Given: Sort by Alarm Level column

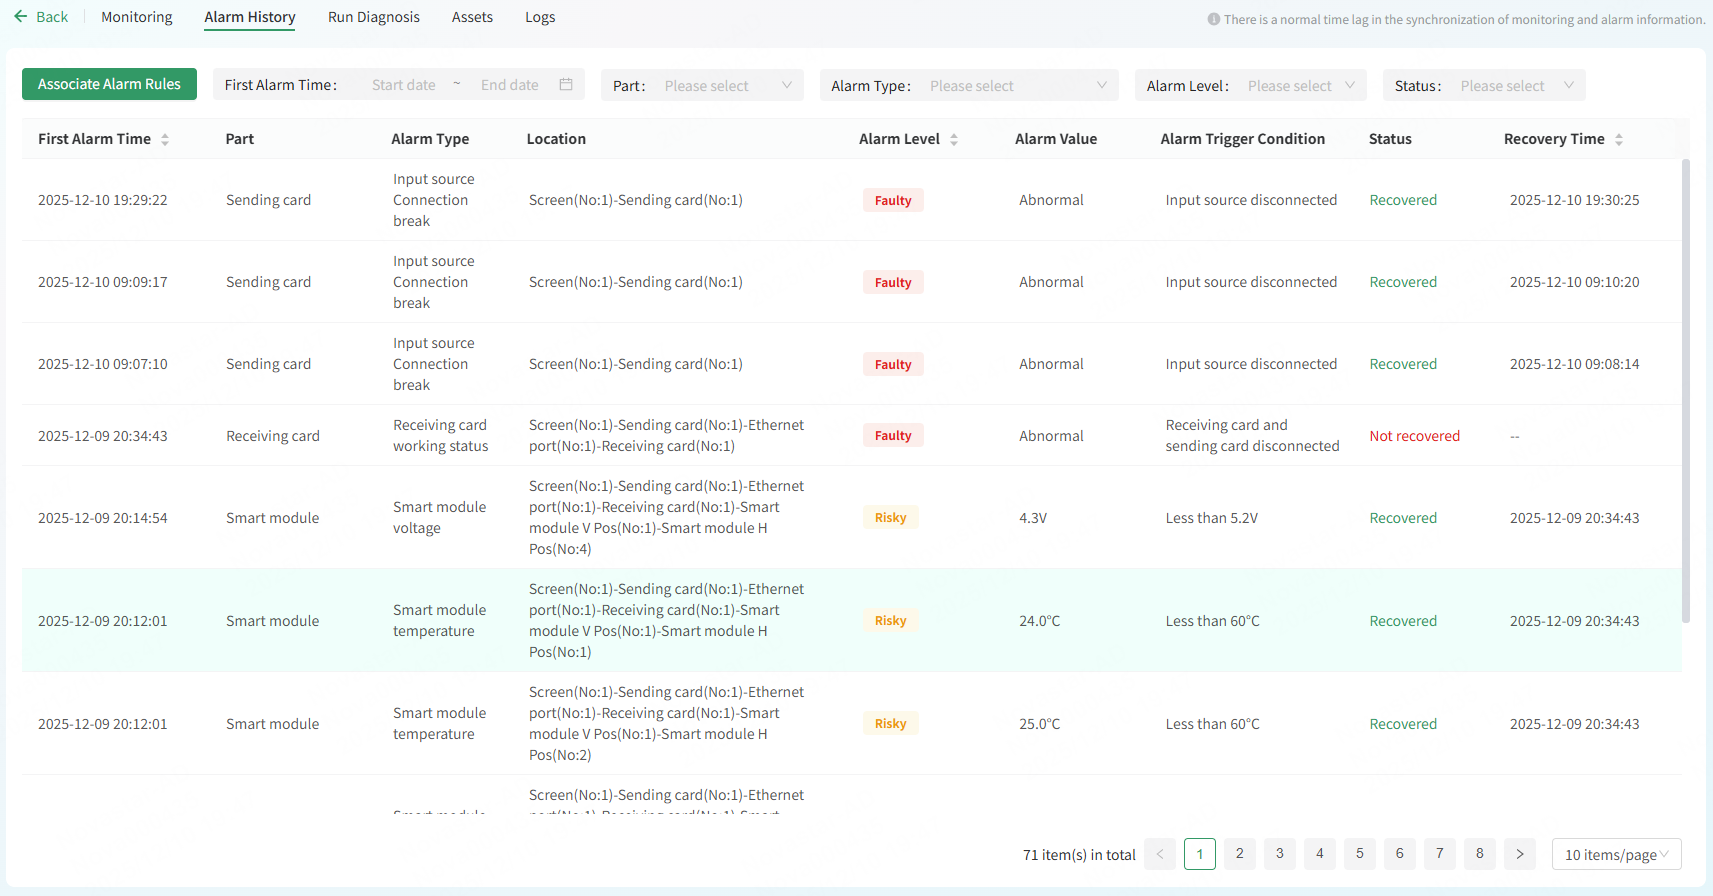Looking at the screenshot, I should (x=954, y=140).
